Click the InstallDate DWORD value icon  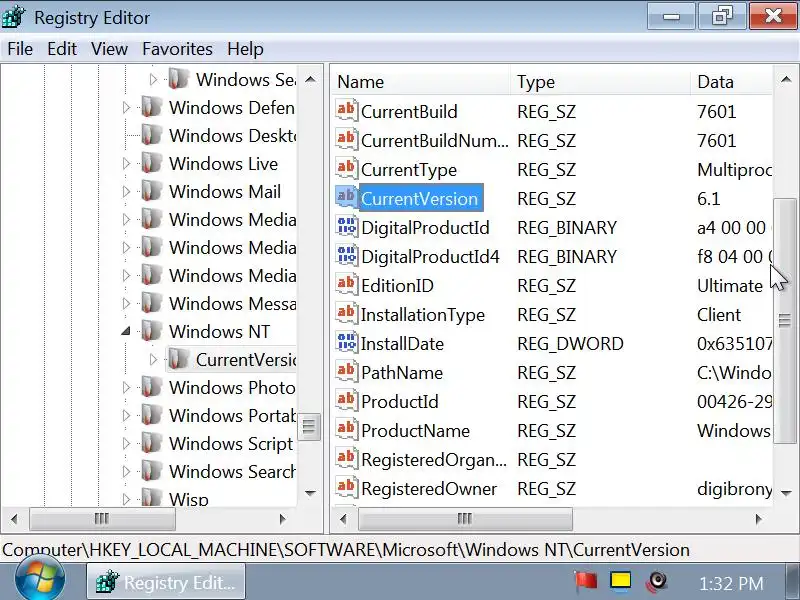pyautogui.click(x=346, y=343)
